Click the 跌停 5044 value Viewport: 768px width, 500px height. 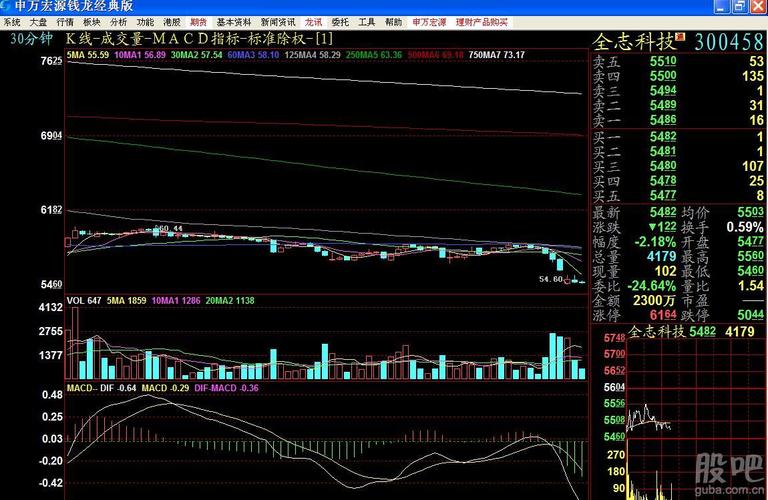click(750, 315)
